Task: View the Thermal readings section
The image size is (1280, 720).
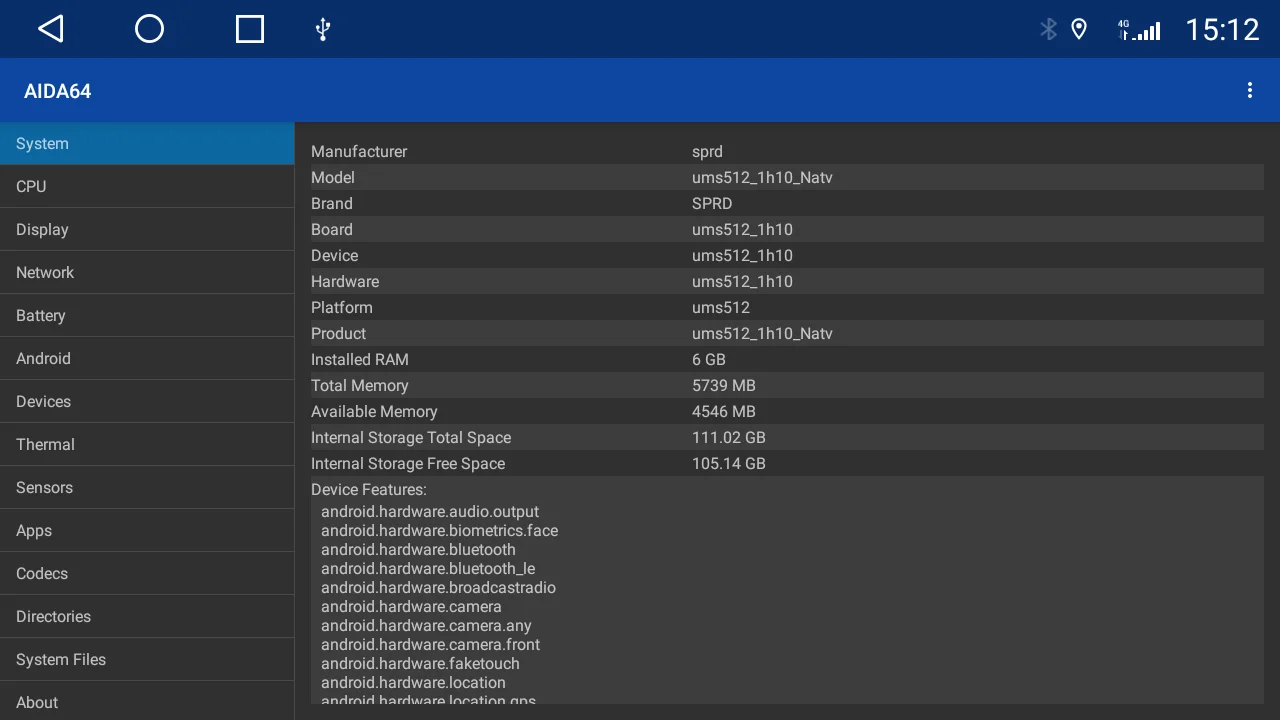Action: [x=147, y=445]
